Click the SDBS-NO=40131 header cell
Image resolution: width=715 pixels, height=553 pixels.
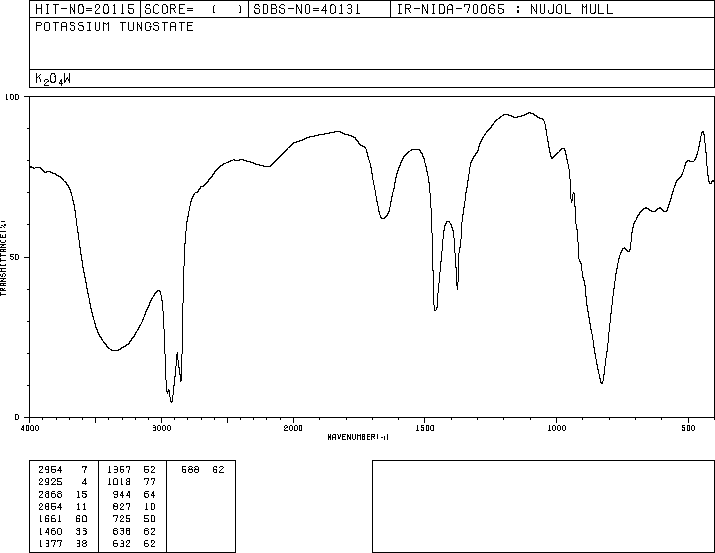pyautogui.click(x=319, y=9)
